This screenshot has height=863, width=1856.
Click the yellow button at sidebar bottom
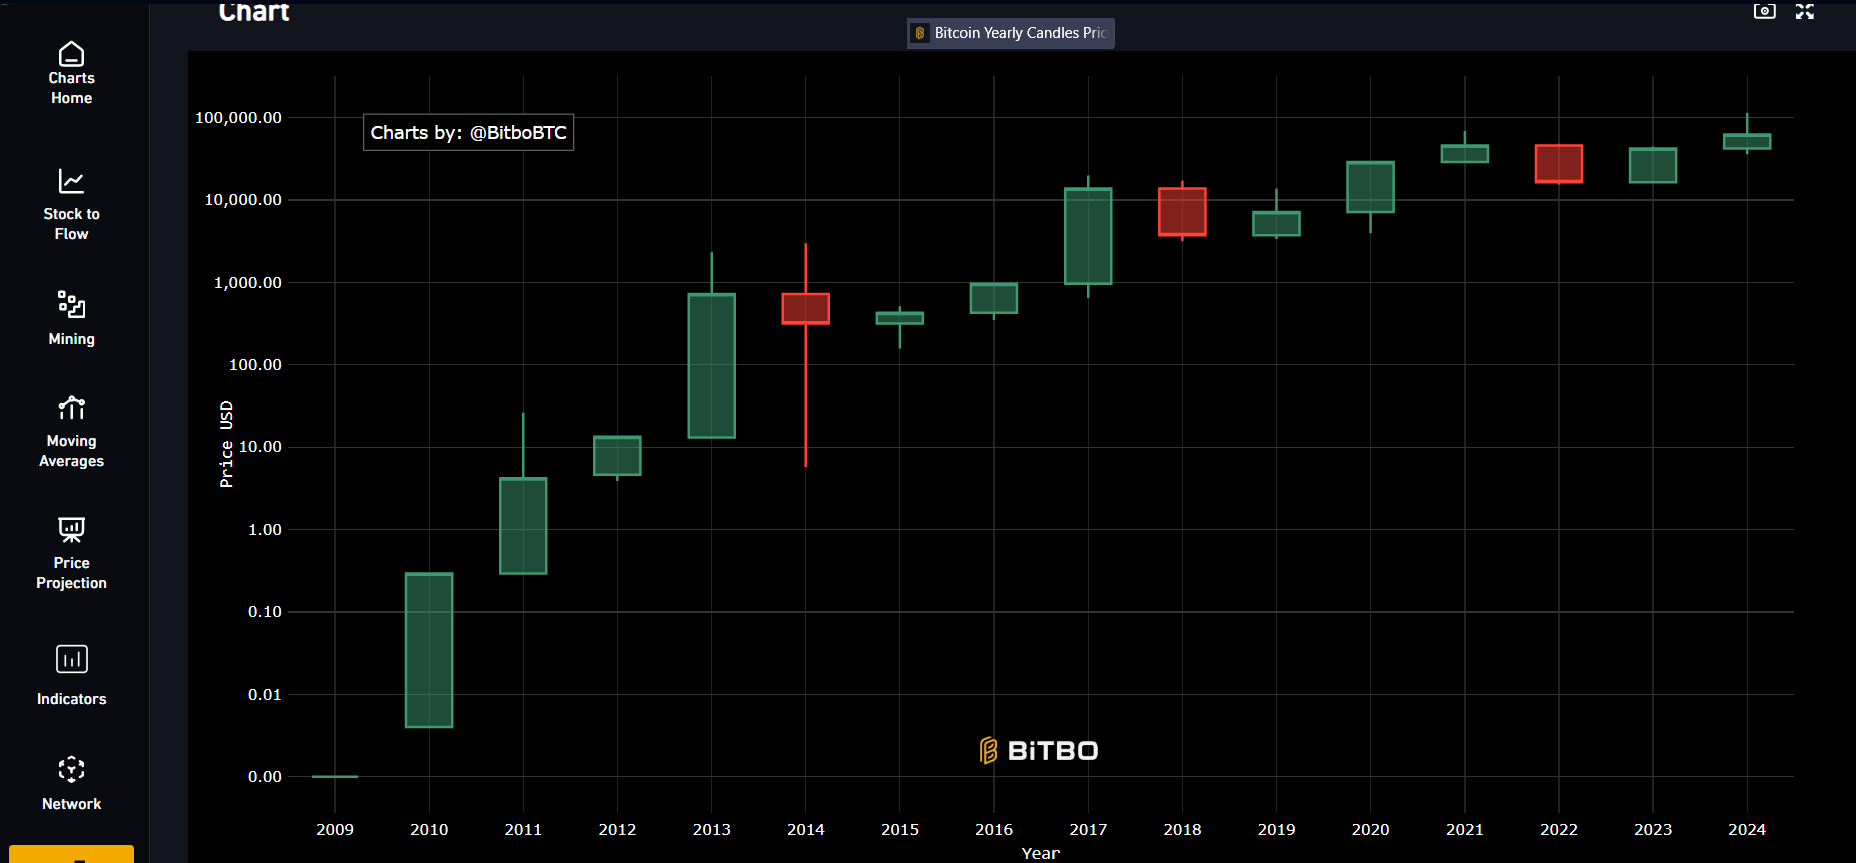(x=71, y=854)
